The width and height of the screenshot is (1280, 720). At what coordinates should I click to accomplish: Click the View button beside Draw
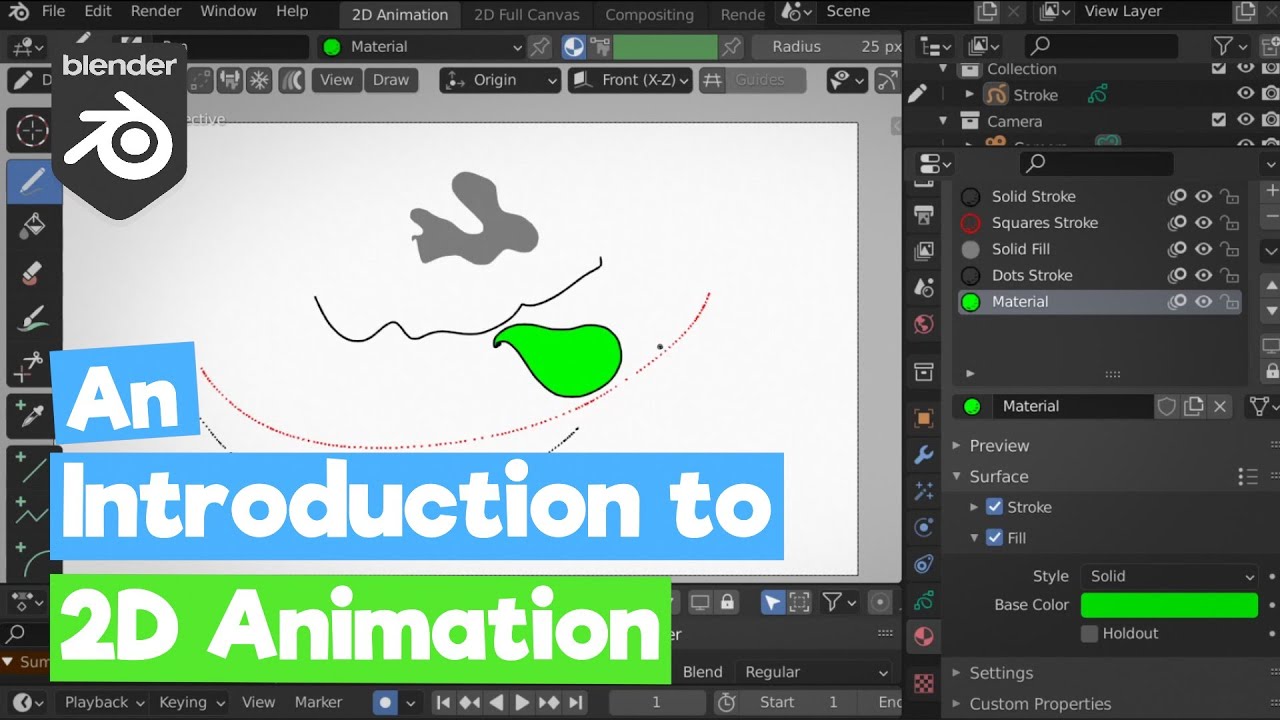(x=337, y=80)
